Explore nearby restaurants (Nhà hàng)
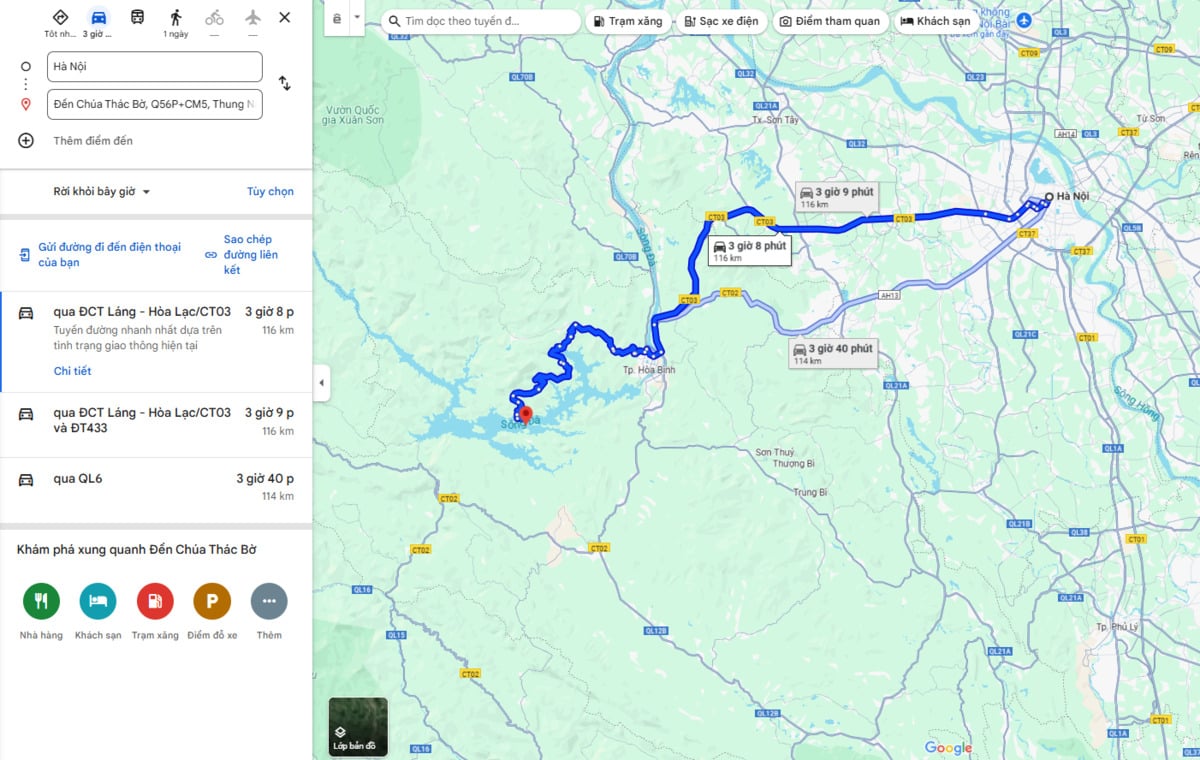The image size is (1200, 760). point(41,601)
